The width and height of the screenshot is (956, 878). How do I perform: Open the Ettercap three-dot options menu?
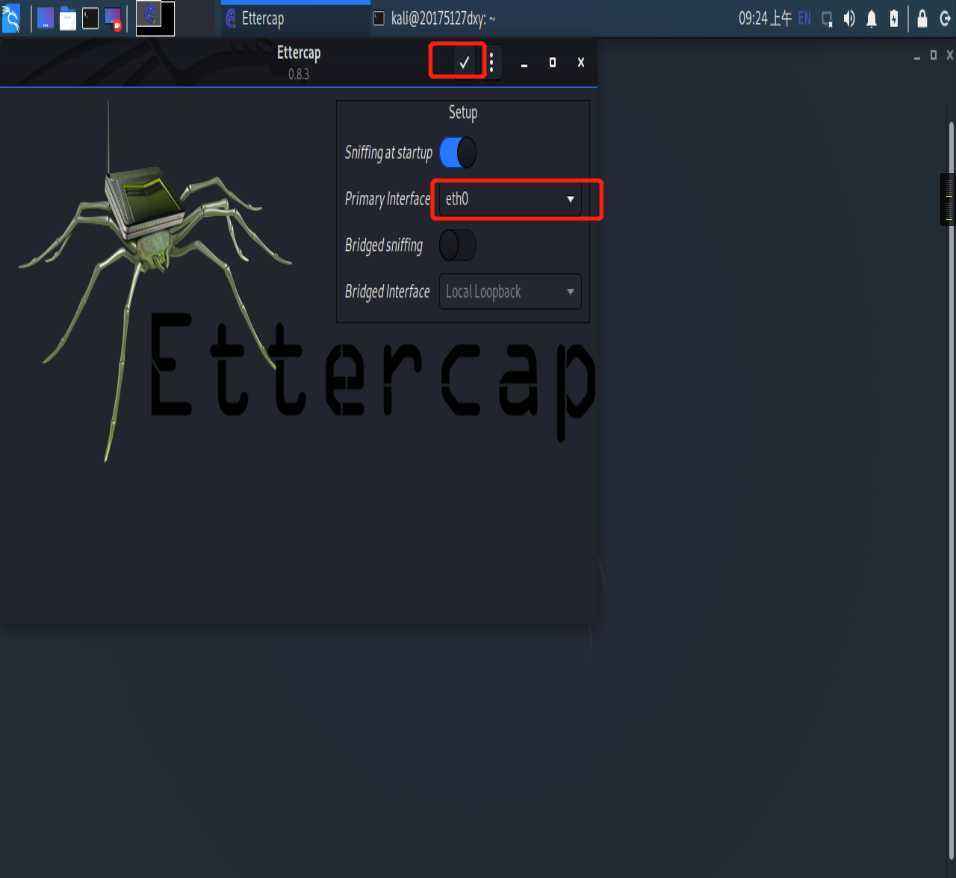click(491, 62)
